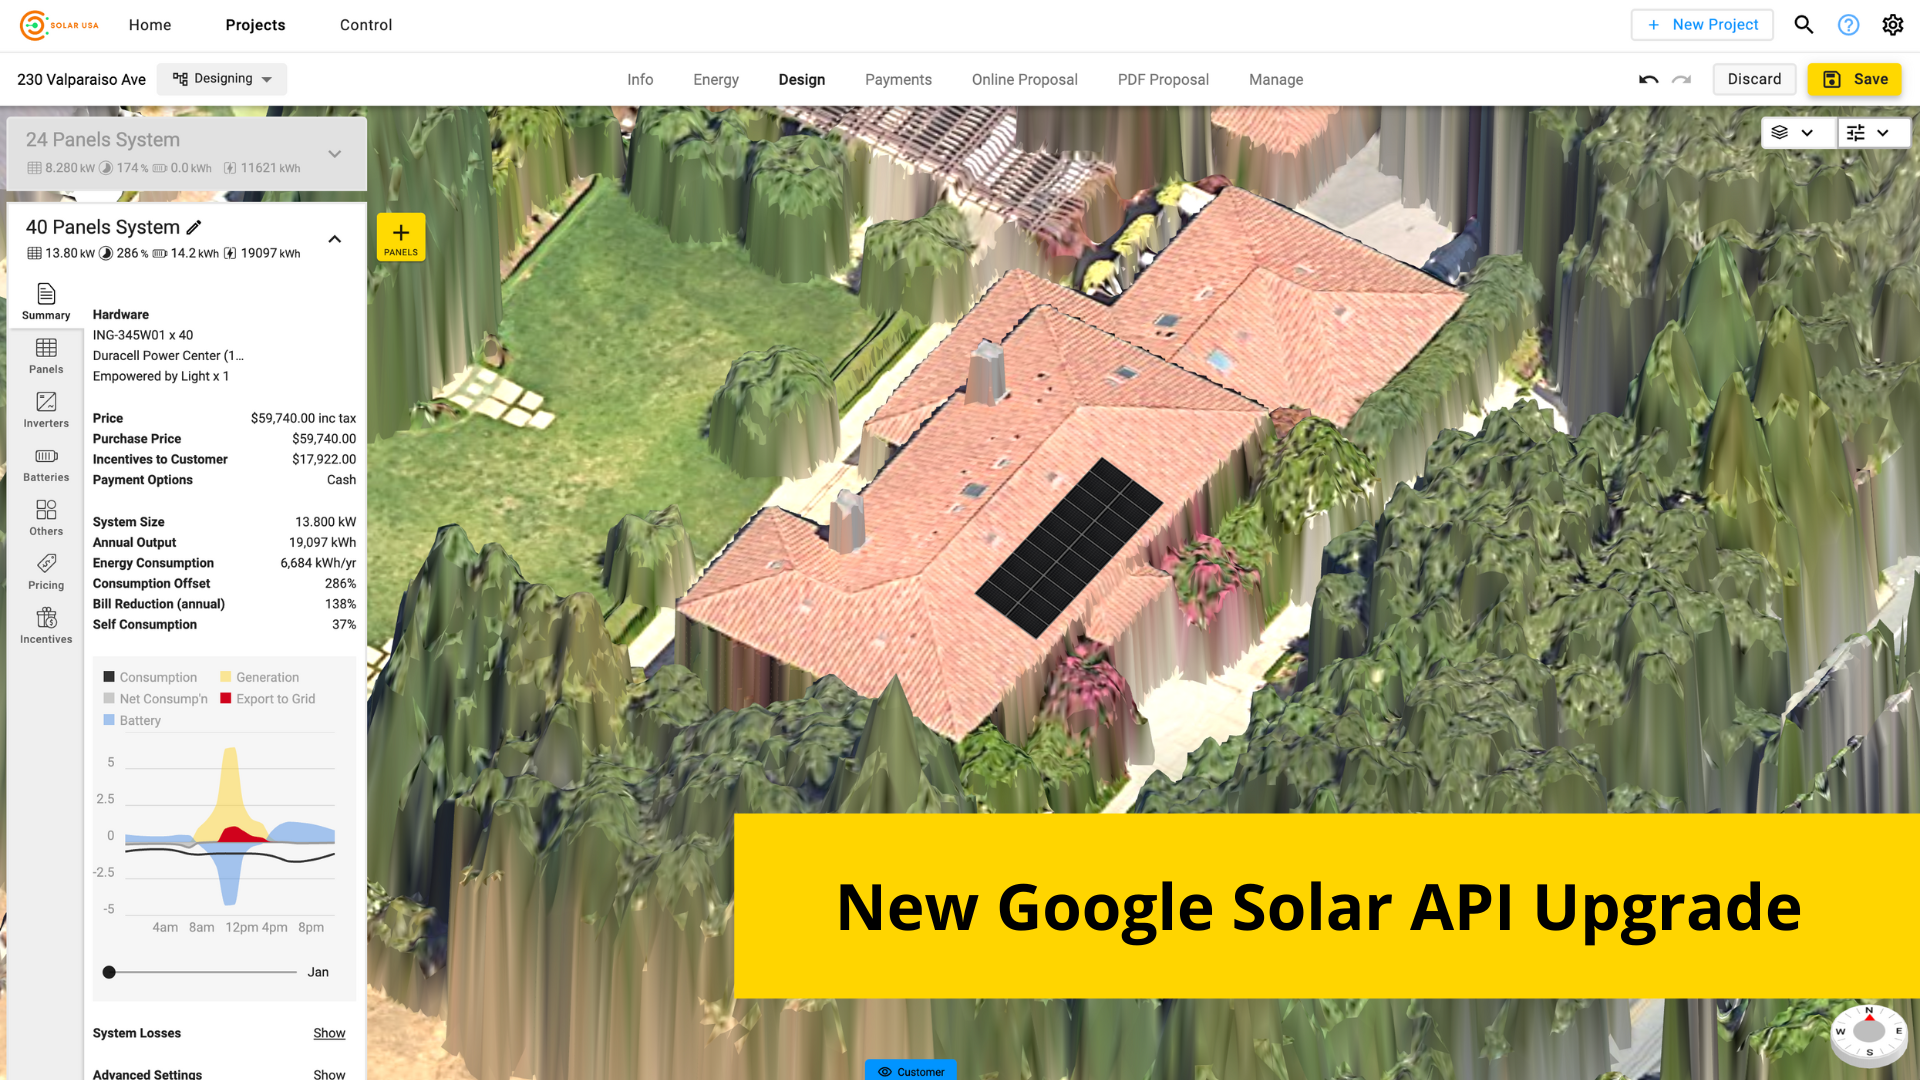Toggle Net Consump'n legend series
The image size is (1920, 1080).
[155, 699]
